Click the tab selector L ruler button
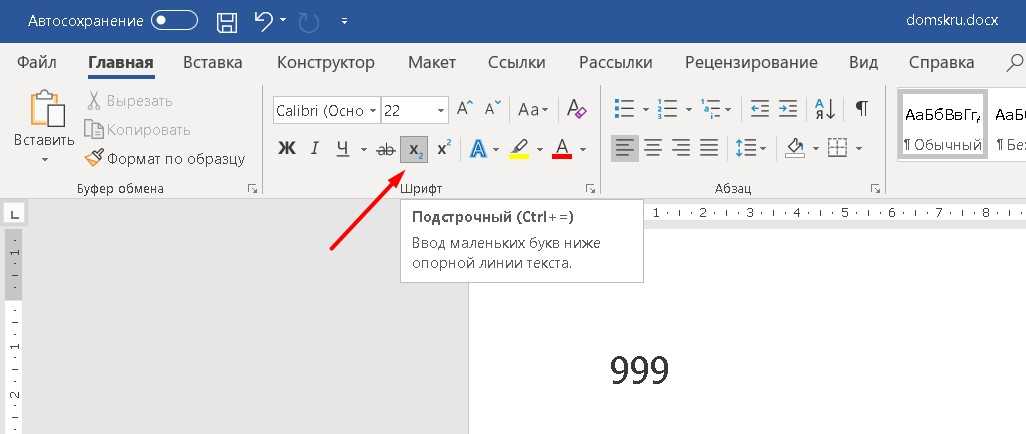The image size is (1026, 434). (x=13, y=213)
